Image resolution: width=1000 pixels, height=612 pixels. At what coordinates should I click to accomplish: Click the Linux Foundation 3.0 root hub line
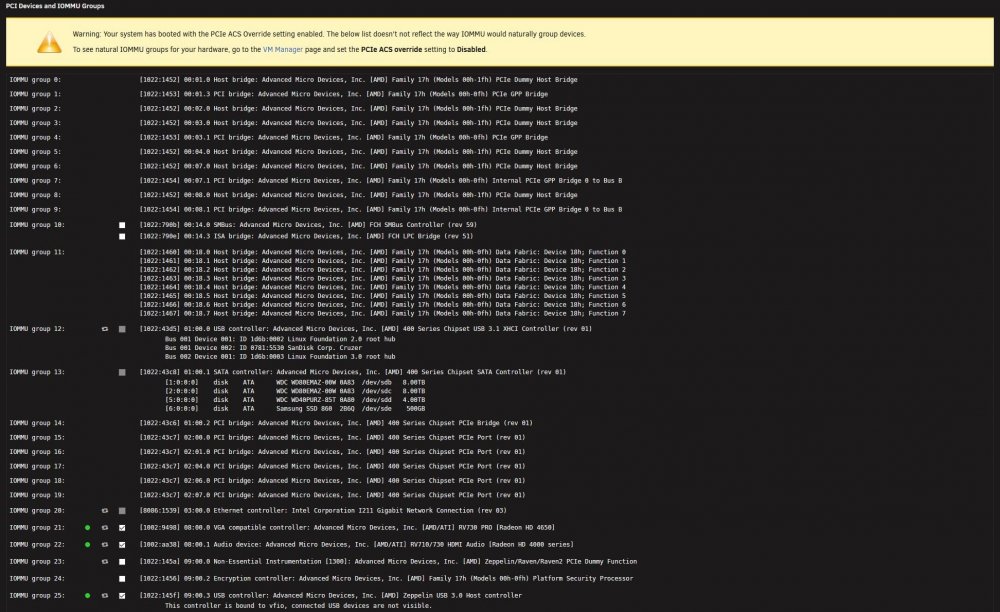[280, 357]
